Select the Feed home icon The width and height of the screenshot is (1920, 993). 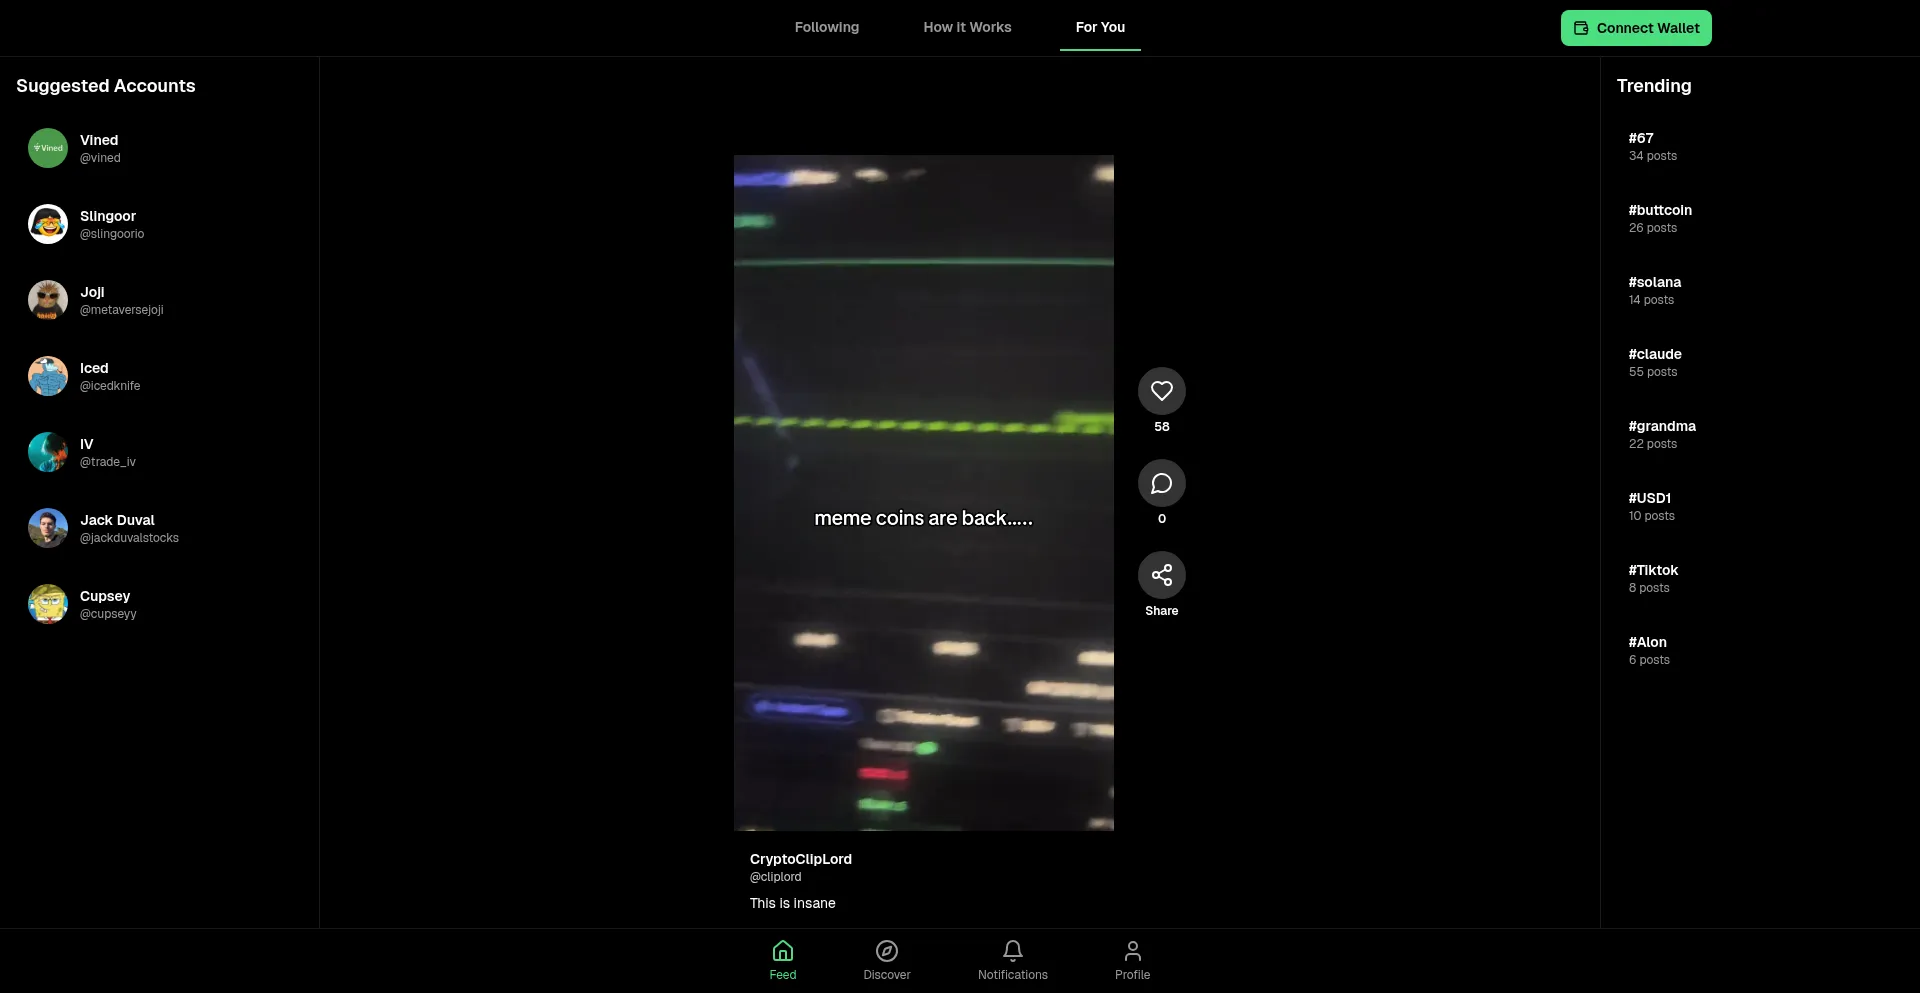click(783, 951)
